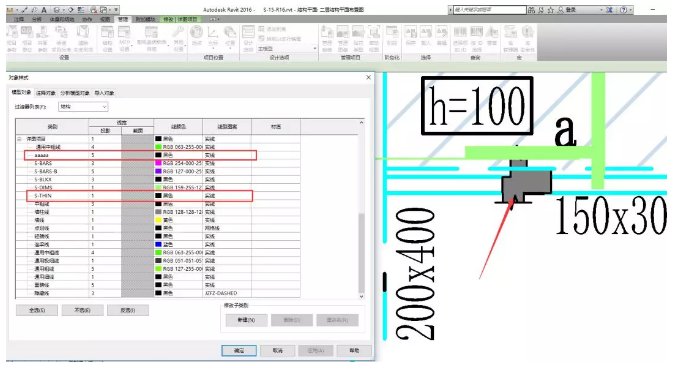
Task: Open the Autodesk Exchange Apps icon
Action: [609, 10]
